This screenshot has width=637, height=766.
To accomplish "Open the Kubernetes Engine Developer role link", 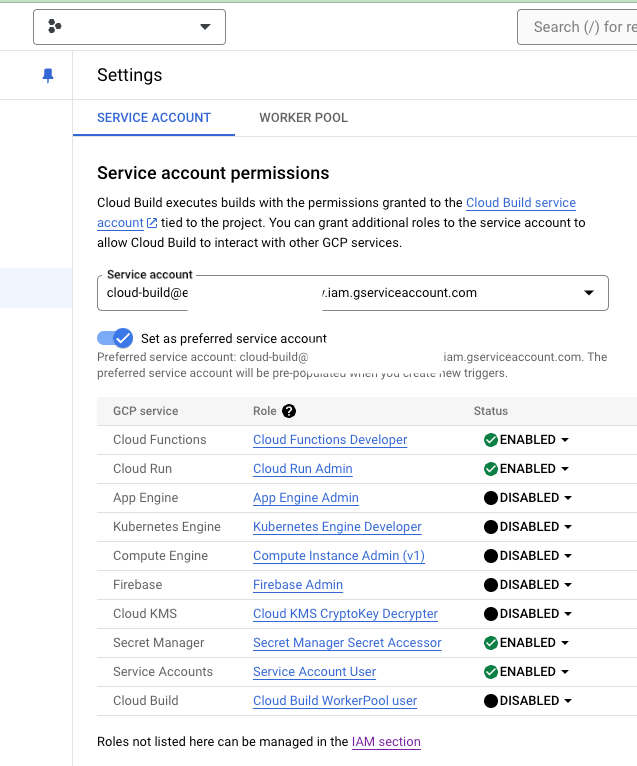I will [337, 527].
